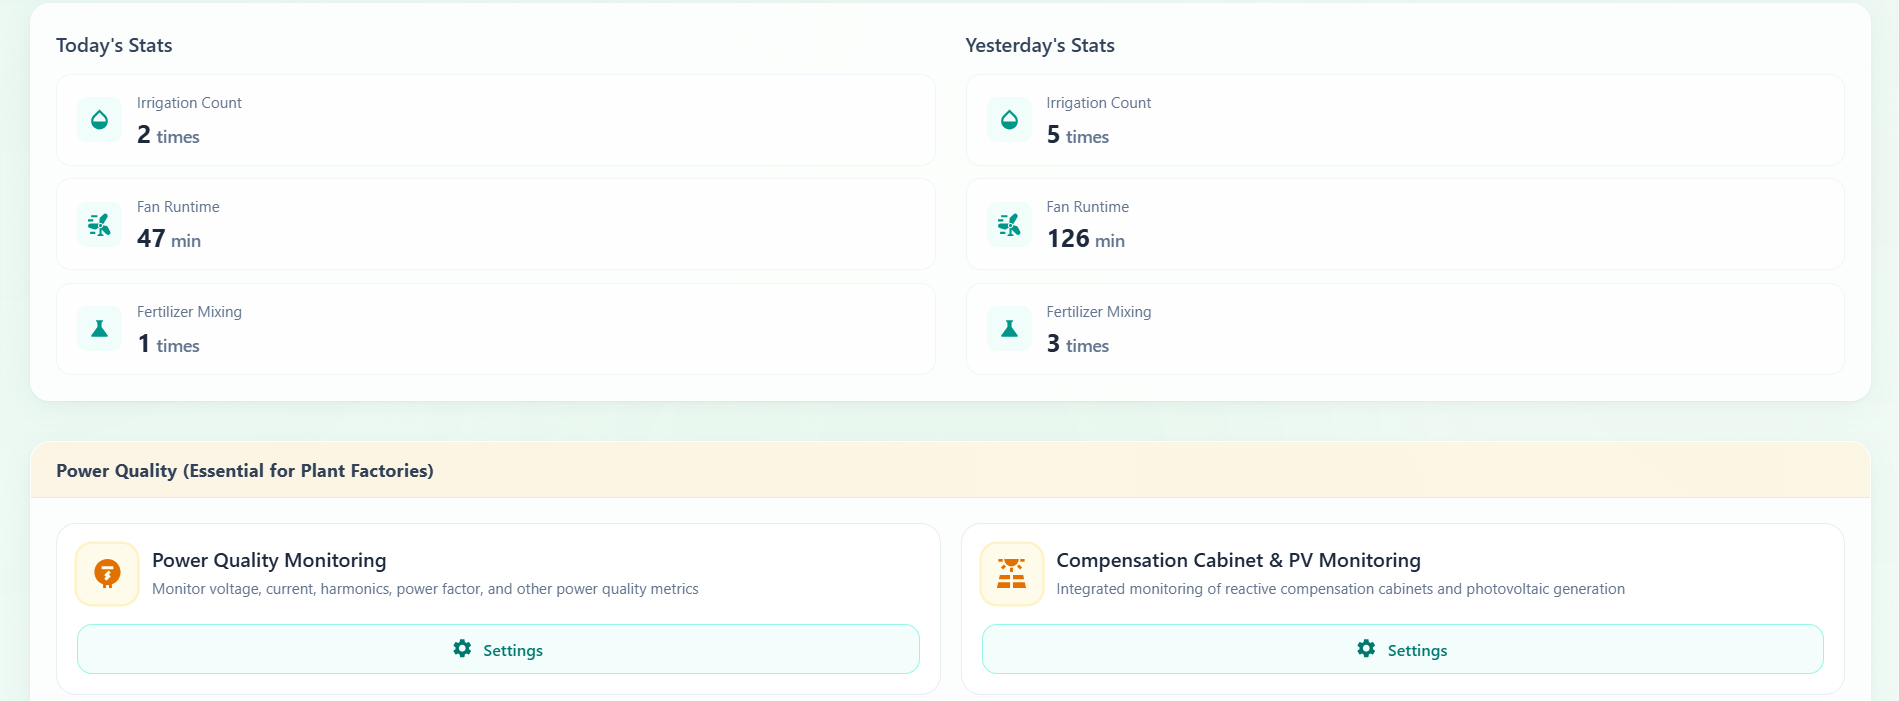Select yesterday's Fertilizer Mixing 3 times card
The height and width of the screenshot is (701, 1899).
coord(1405,329)
